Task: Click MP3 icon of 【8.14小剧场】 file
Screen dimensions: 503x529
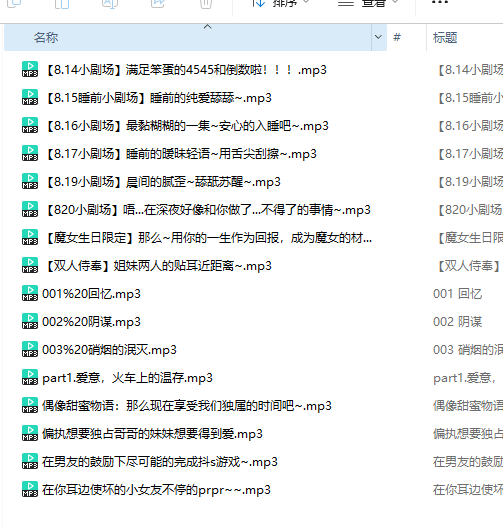Action: pyautogui.click(x=30, y=69)
